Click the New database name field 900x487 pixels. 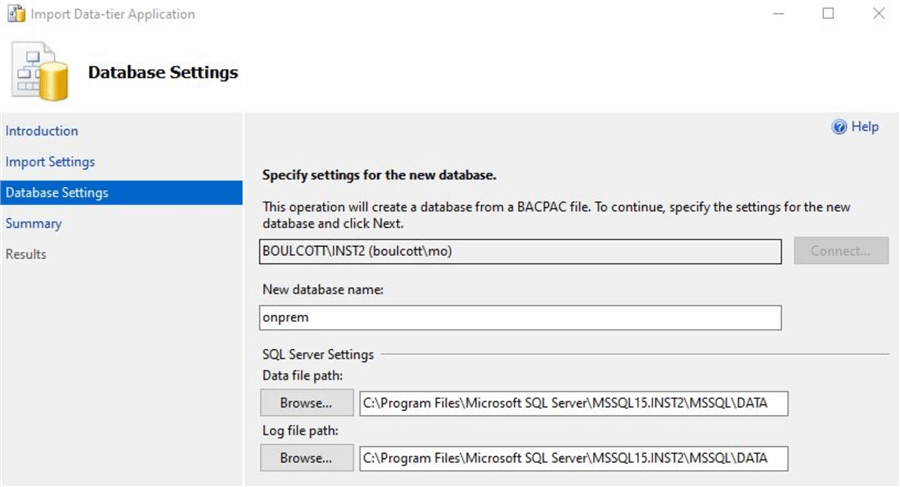click(x=520, y=317)
